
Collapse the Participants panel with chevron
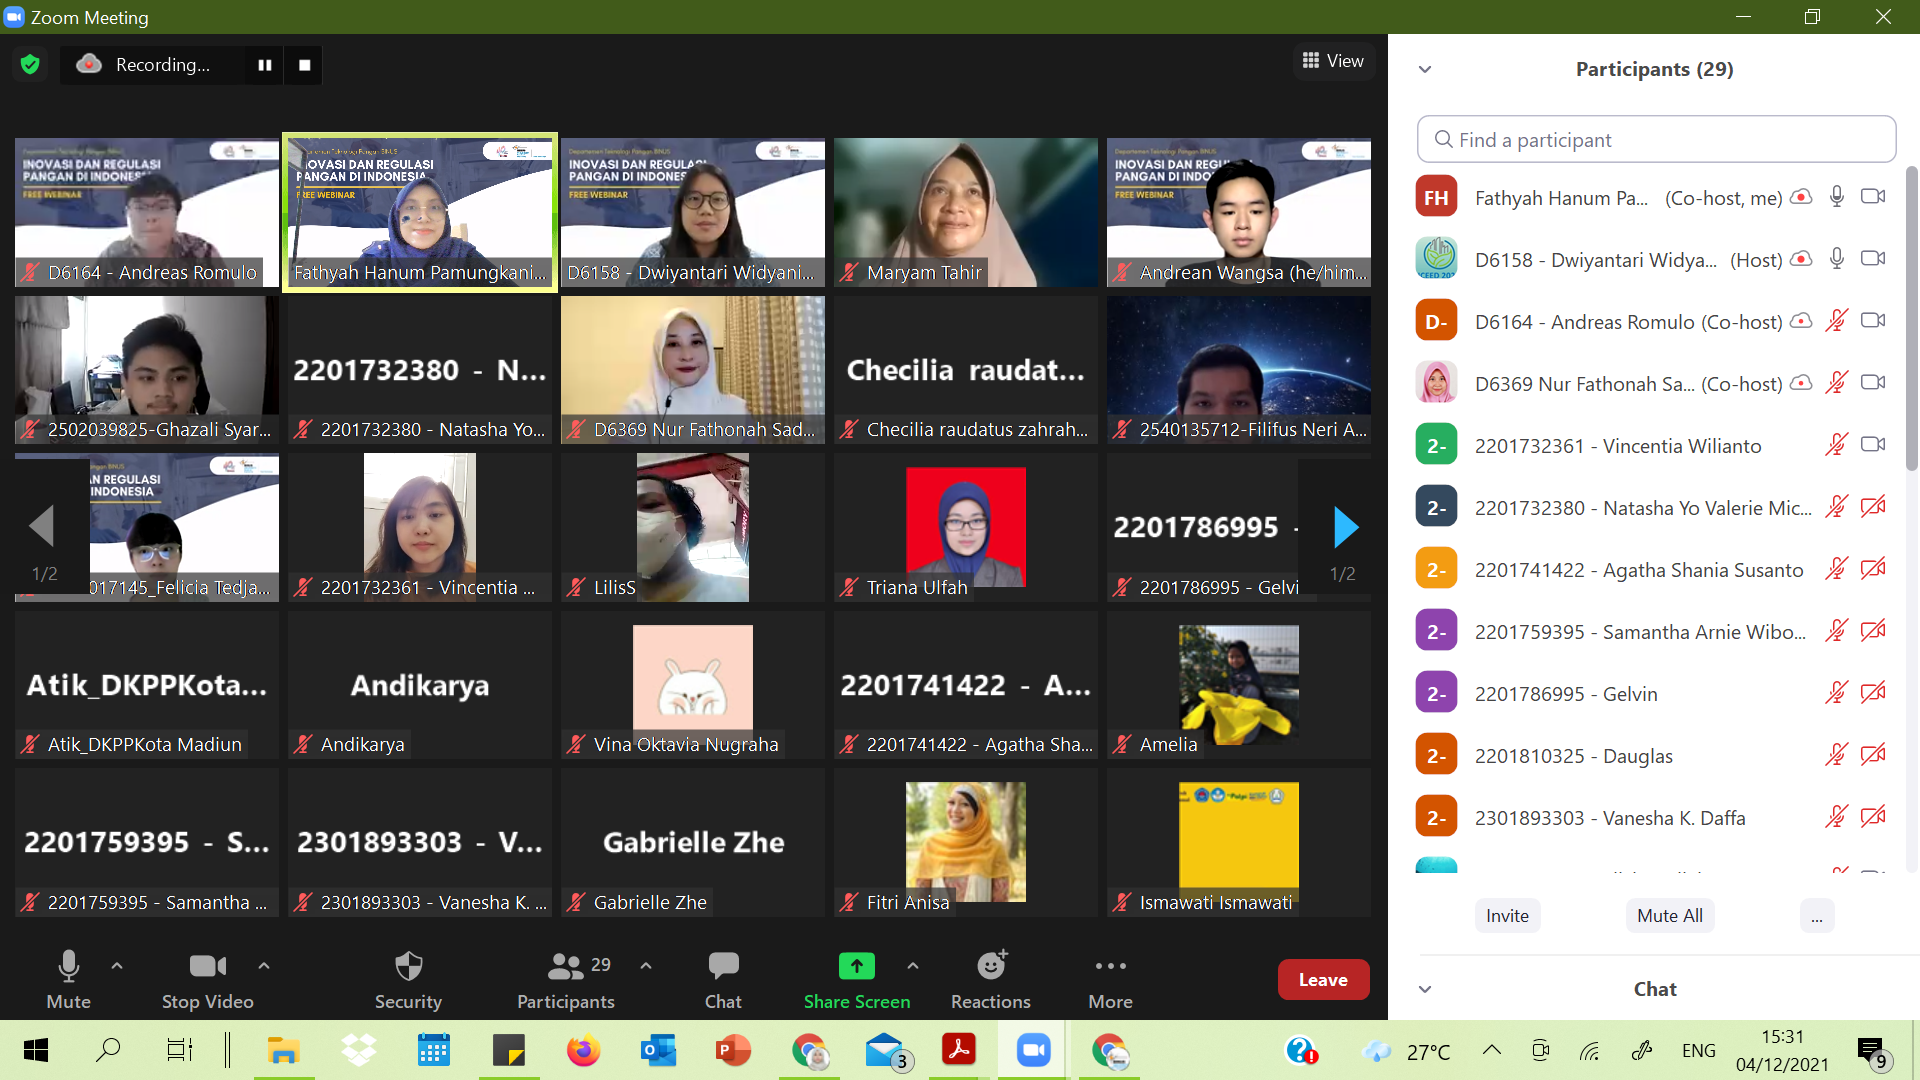1425,69
